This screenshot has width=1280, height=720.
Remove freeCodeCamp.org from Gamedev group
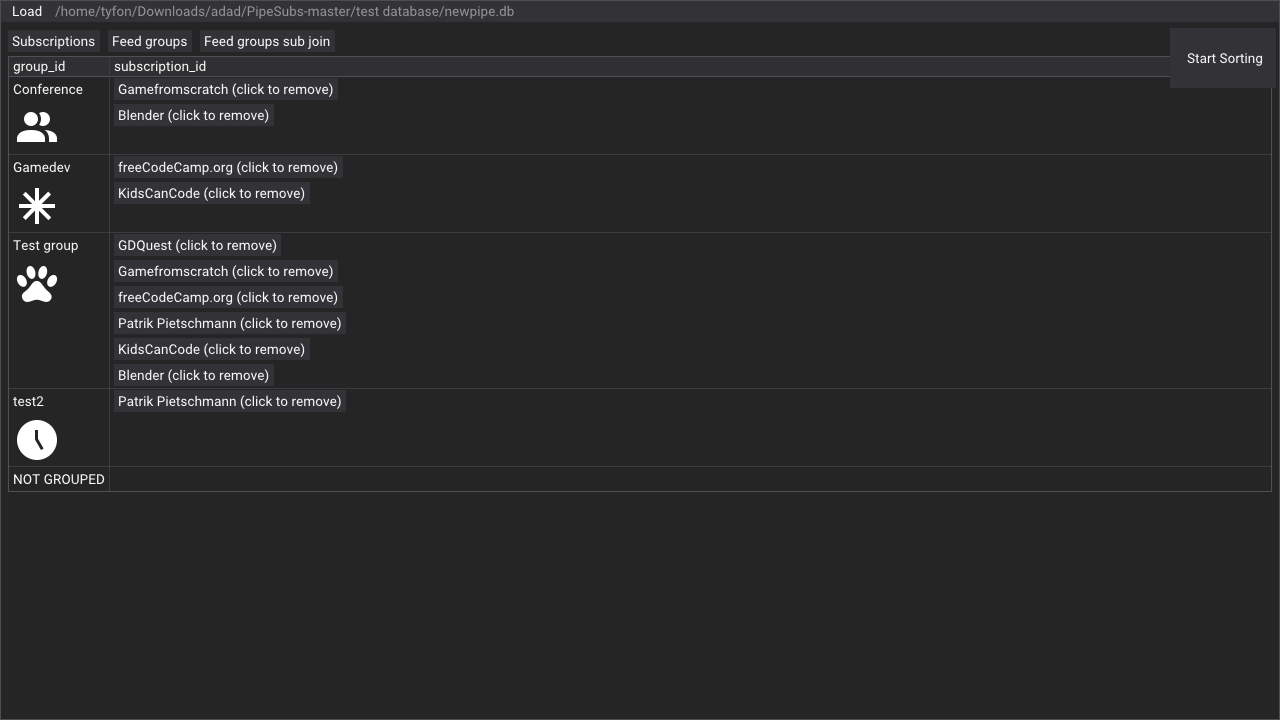coord(228,167)
